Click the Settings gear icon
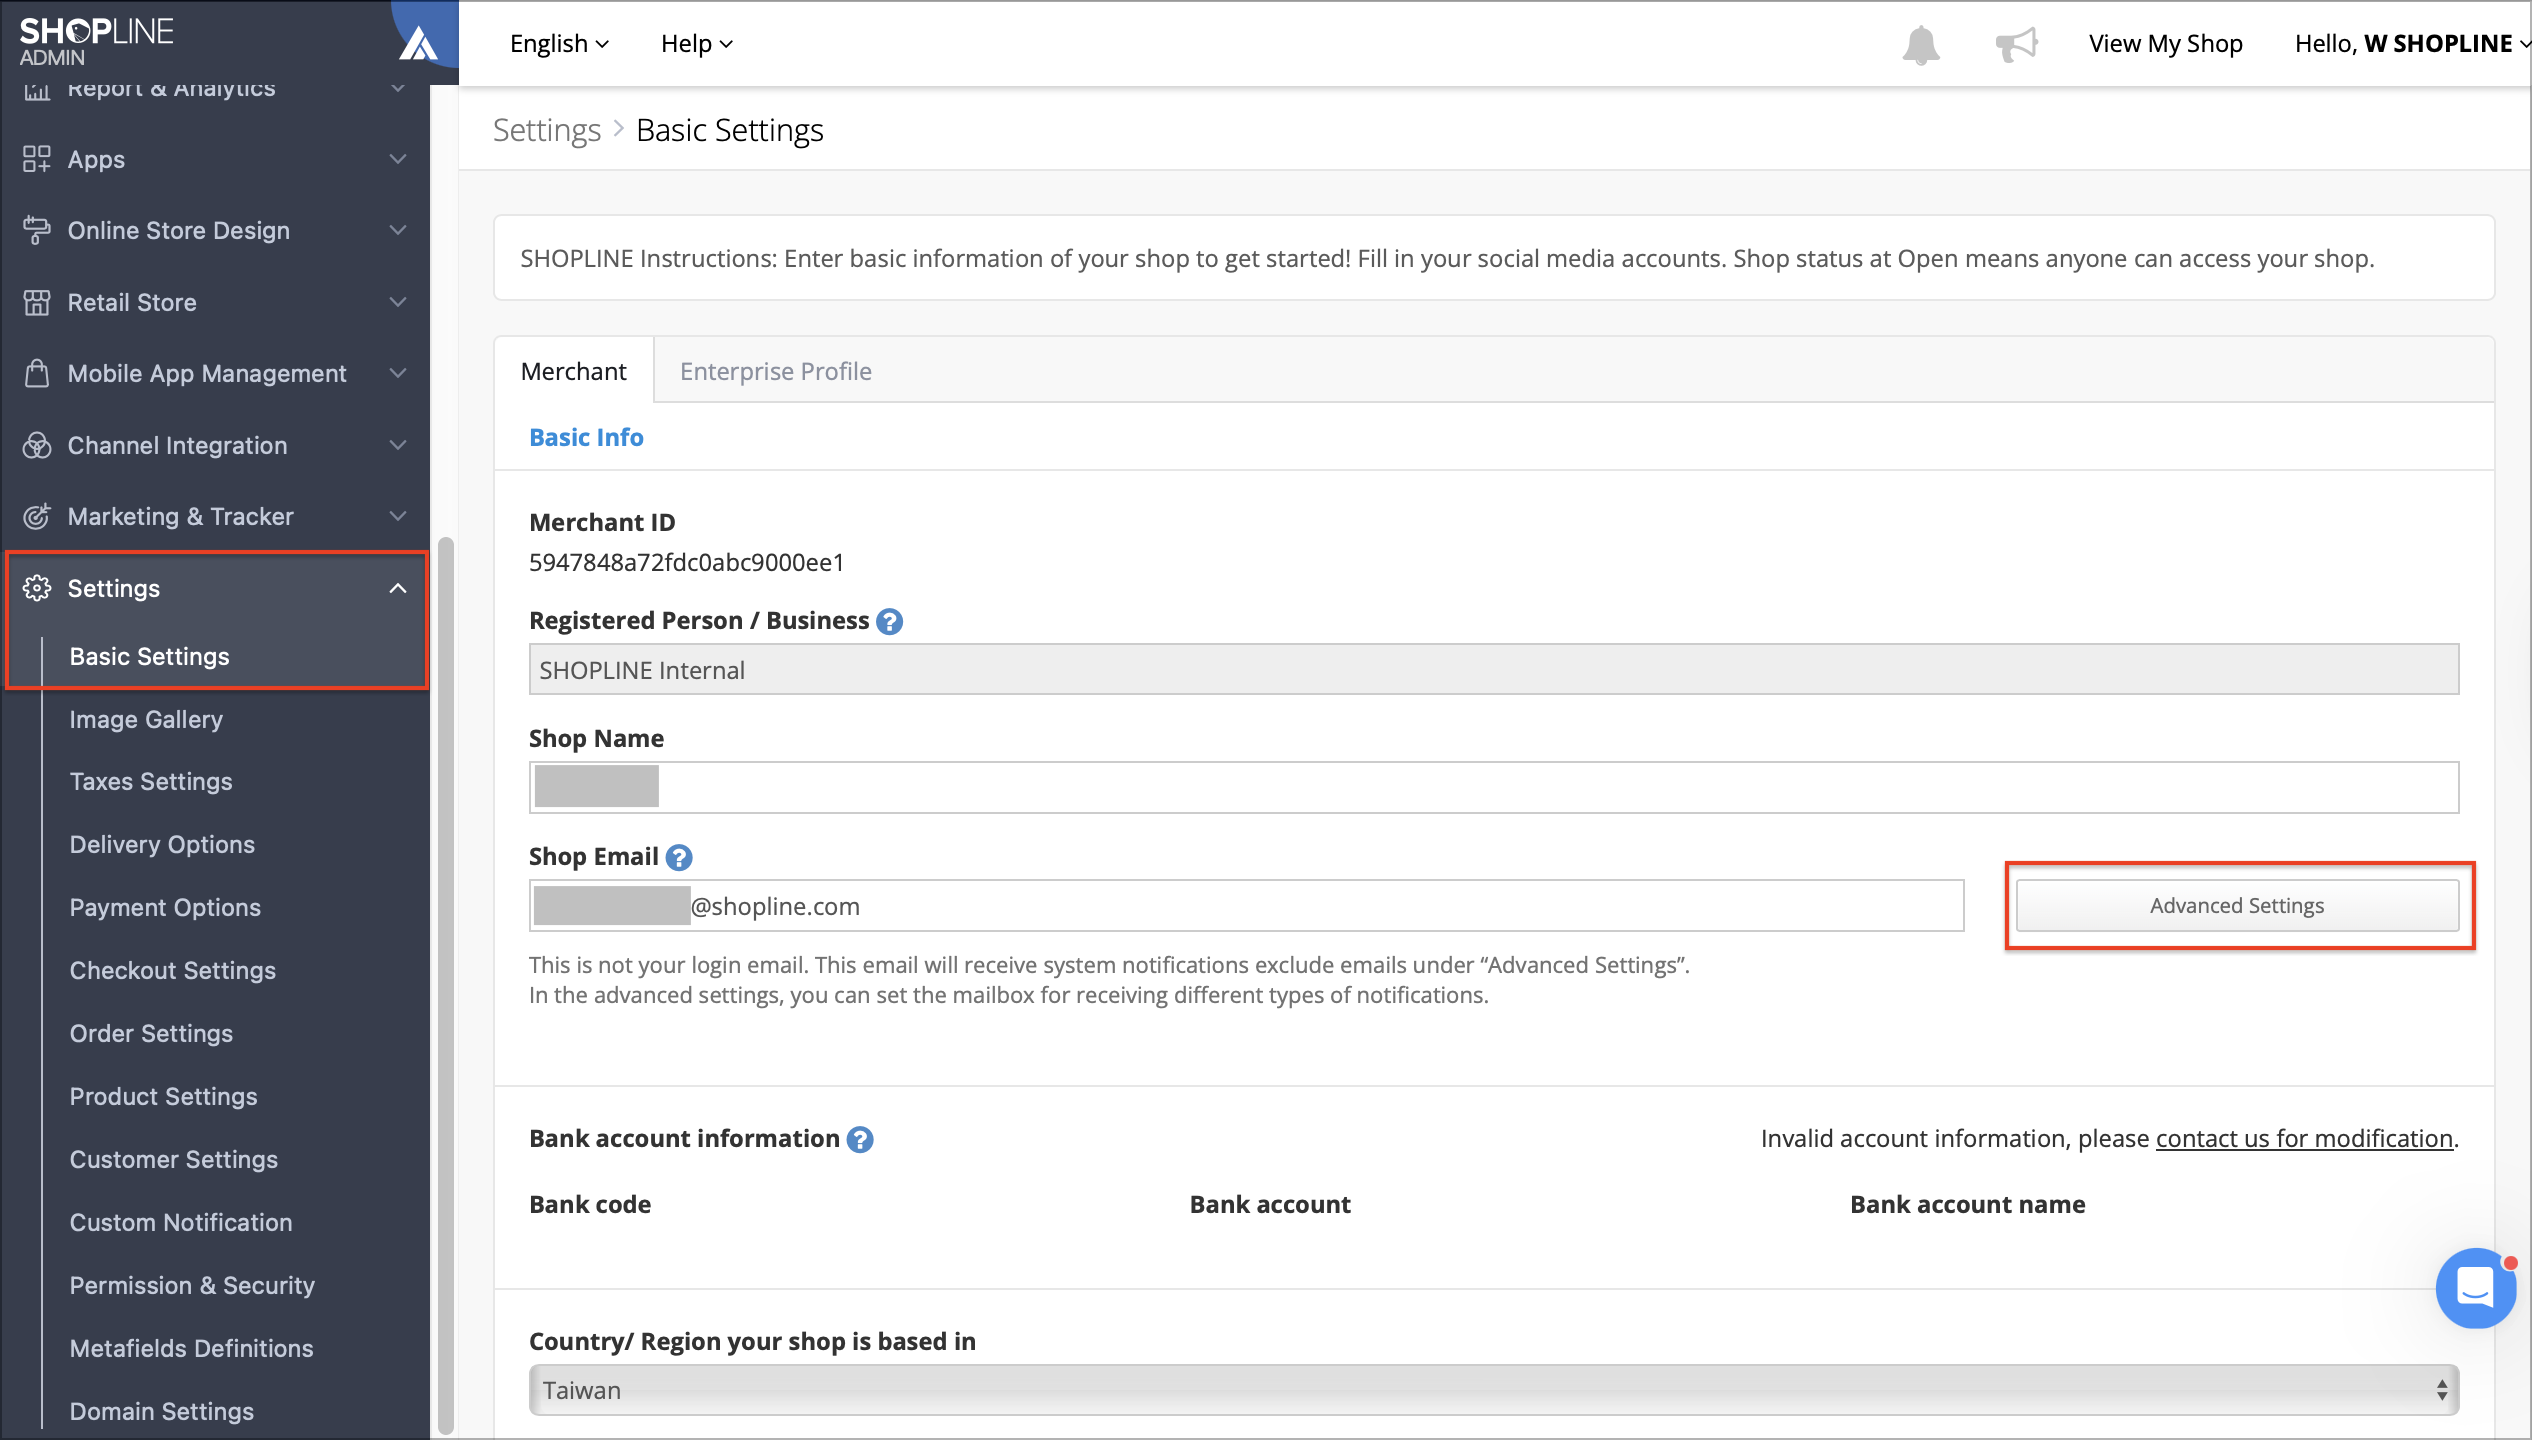 coord(37,588)
